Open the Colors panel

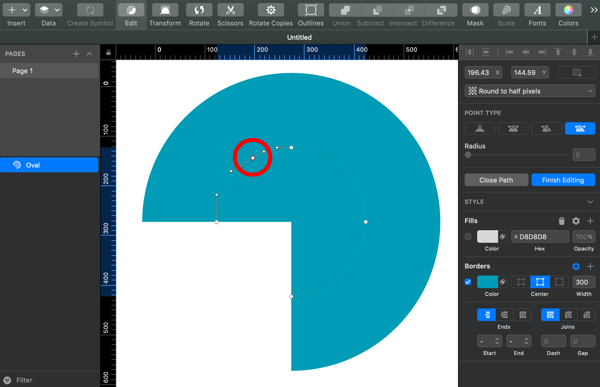coord(568,10)
